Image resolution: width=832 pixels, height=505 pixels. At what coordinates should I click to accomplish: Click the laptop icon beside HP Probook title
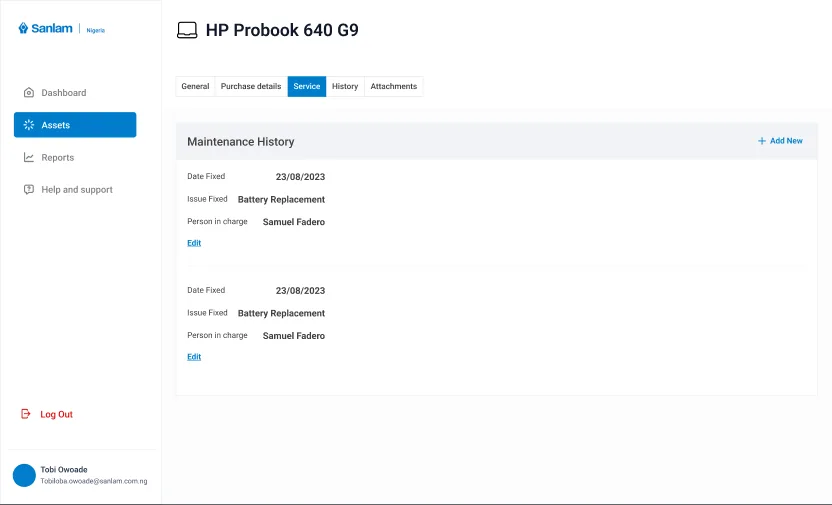coord(187,30)
